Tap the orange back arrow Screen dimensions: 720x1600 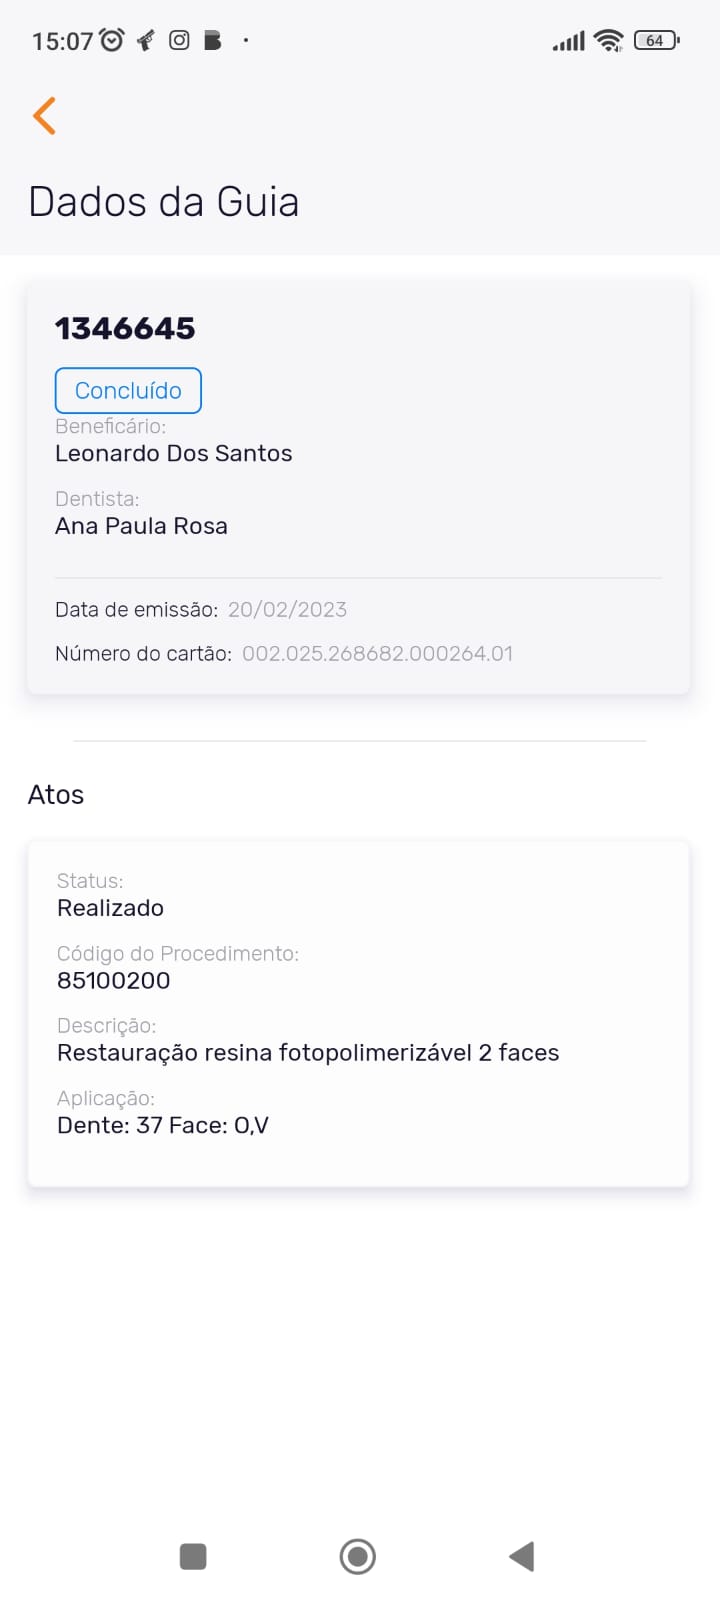coord(44,116)
